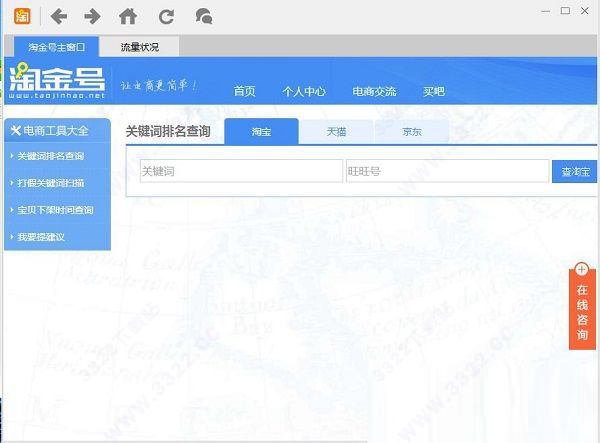Click the 关键词排名查询 page heading
Viewport: 600px width, 443px height.
click(x=168, y=131)
